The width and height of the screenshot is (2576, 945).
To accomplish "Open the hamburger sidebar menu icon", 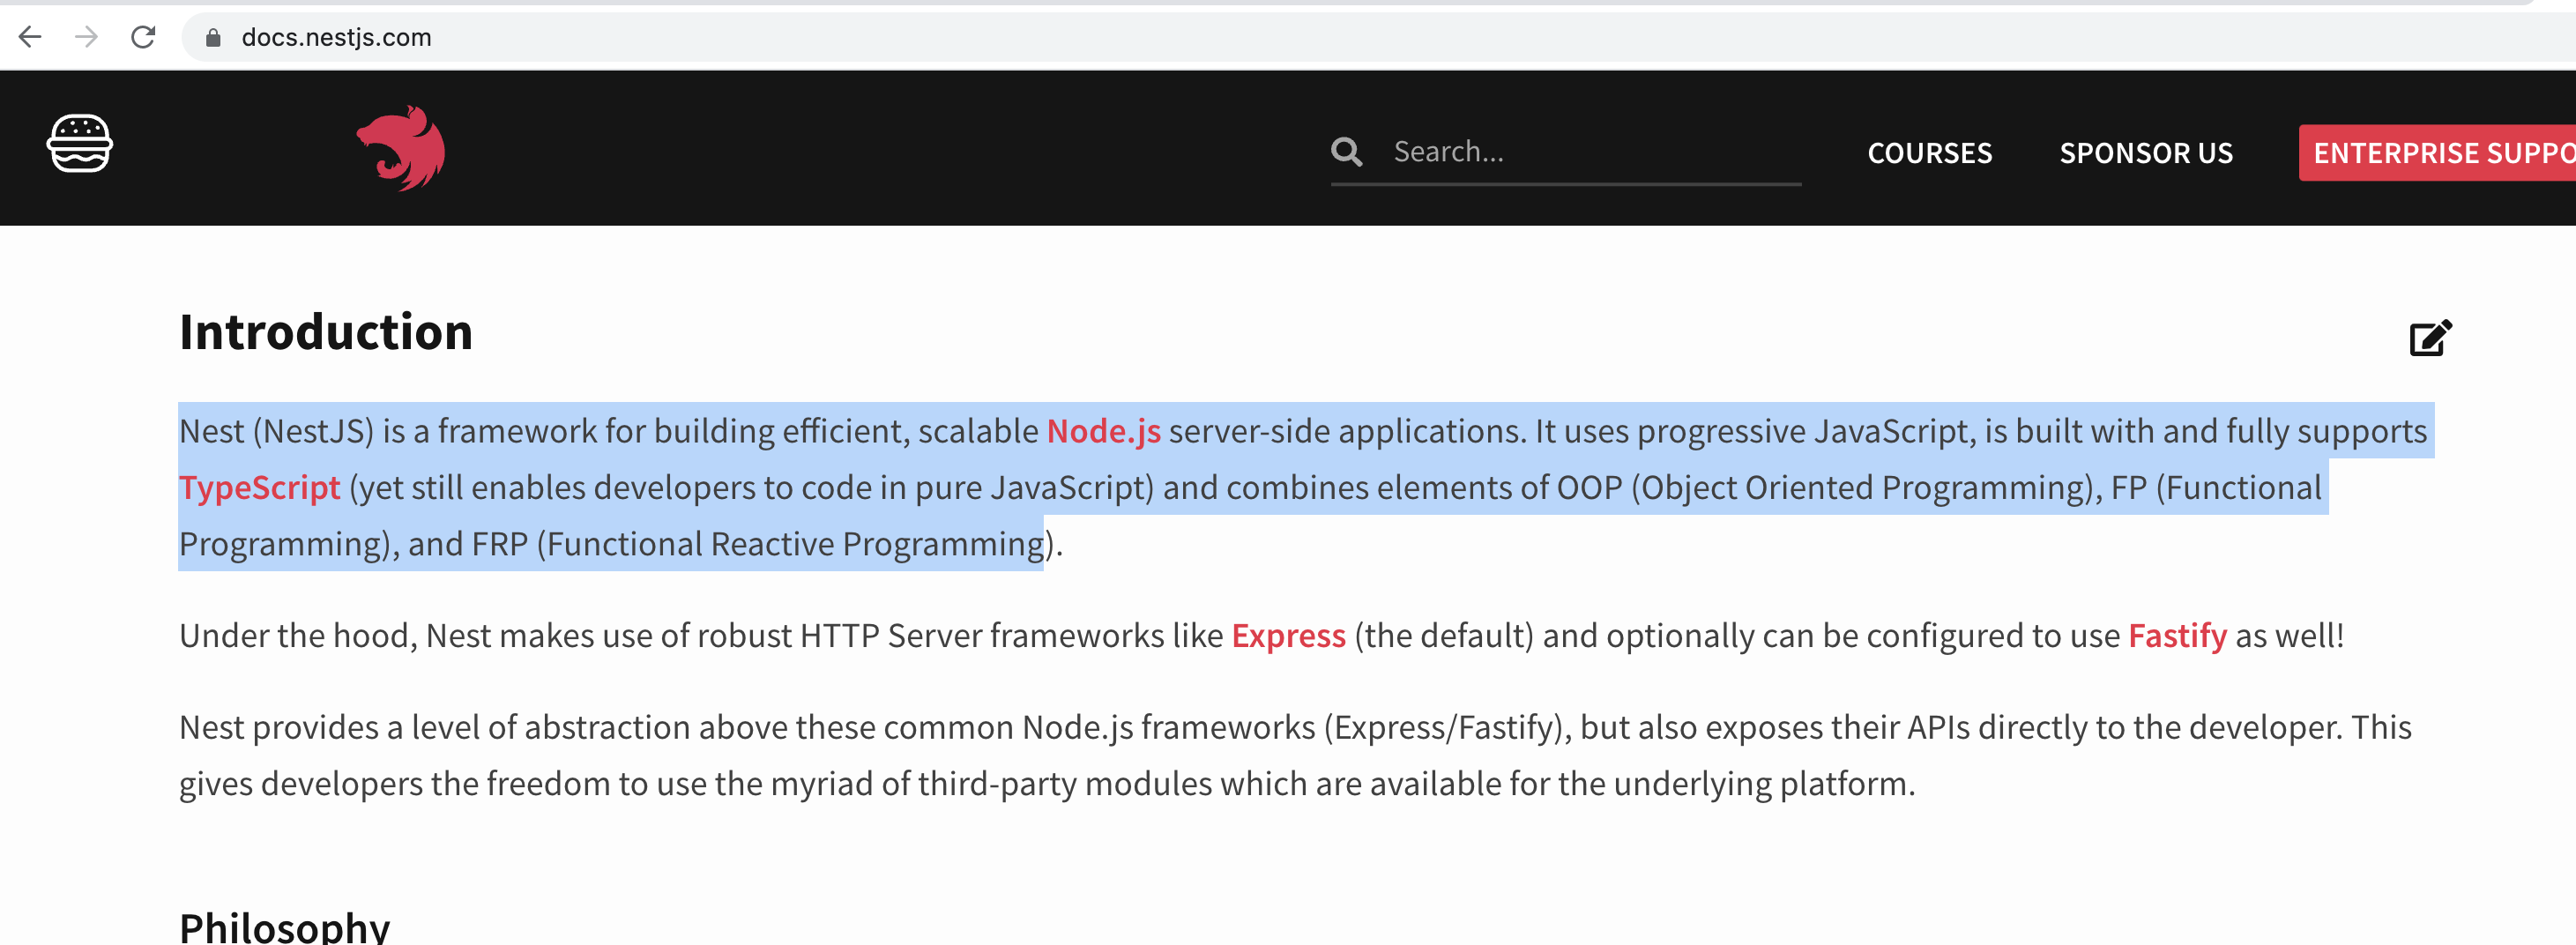I will [80, 144].
